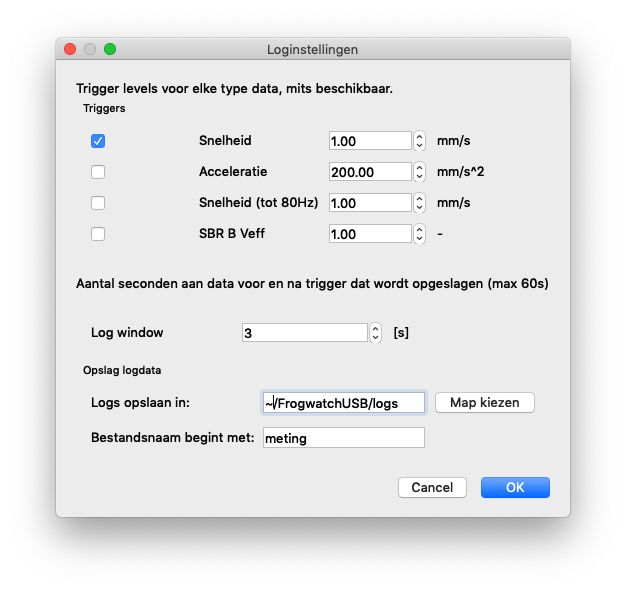Click the Snelheid 1.00 mm/s value field

370,141
